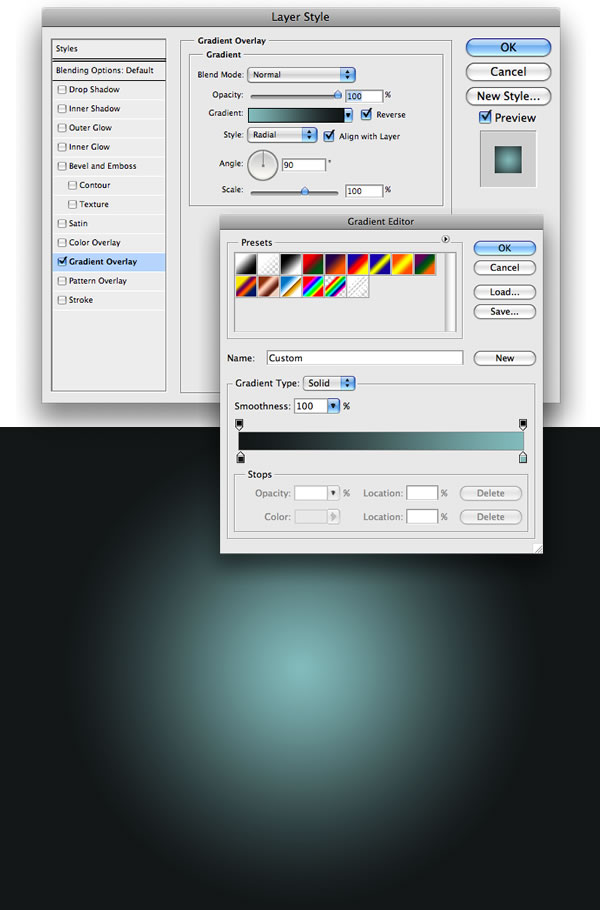600x910 pixels.
Task: Choose the third Black, White gradient preset
Action: pyautogui.click(x=291, y=264)
